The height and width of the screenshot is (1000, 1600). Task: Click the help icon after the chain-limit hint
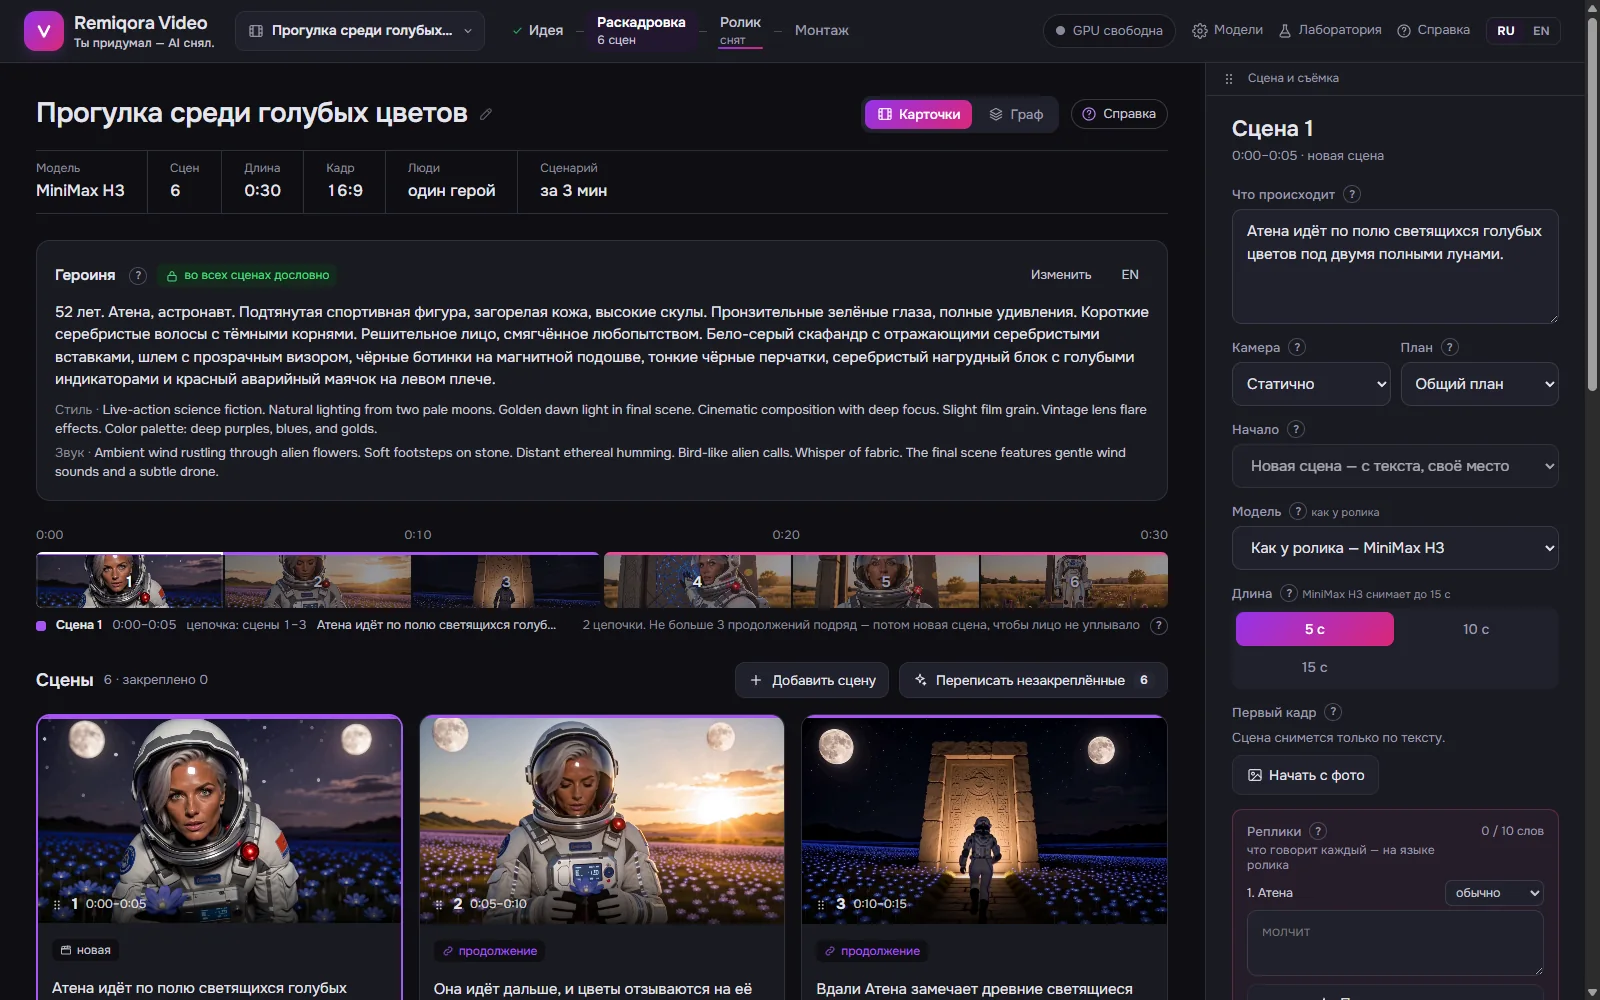coord(1159,626)
